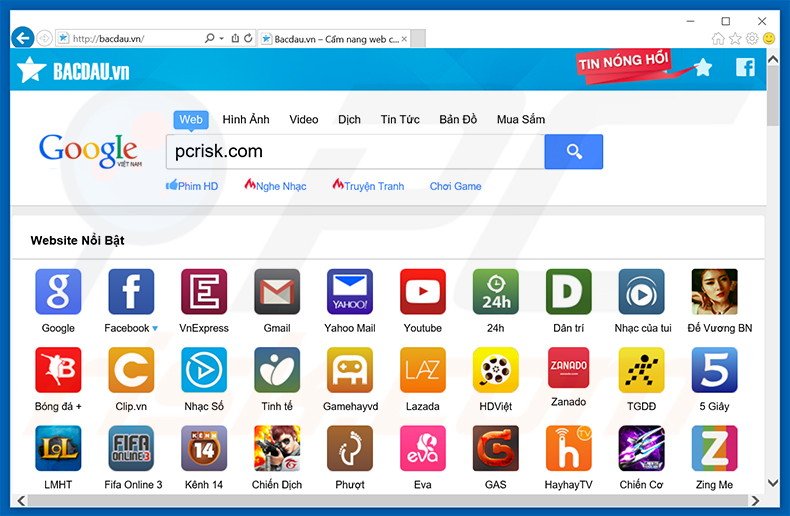Open the Gmail tile

pos(277,292)
